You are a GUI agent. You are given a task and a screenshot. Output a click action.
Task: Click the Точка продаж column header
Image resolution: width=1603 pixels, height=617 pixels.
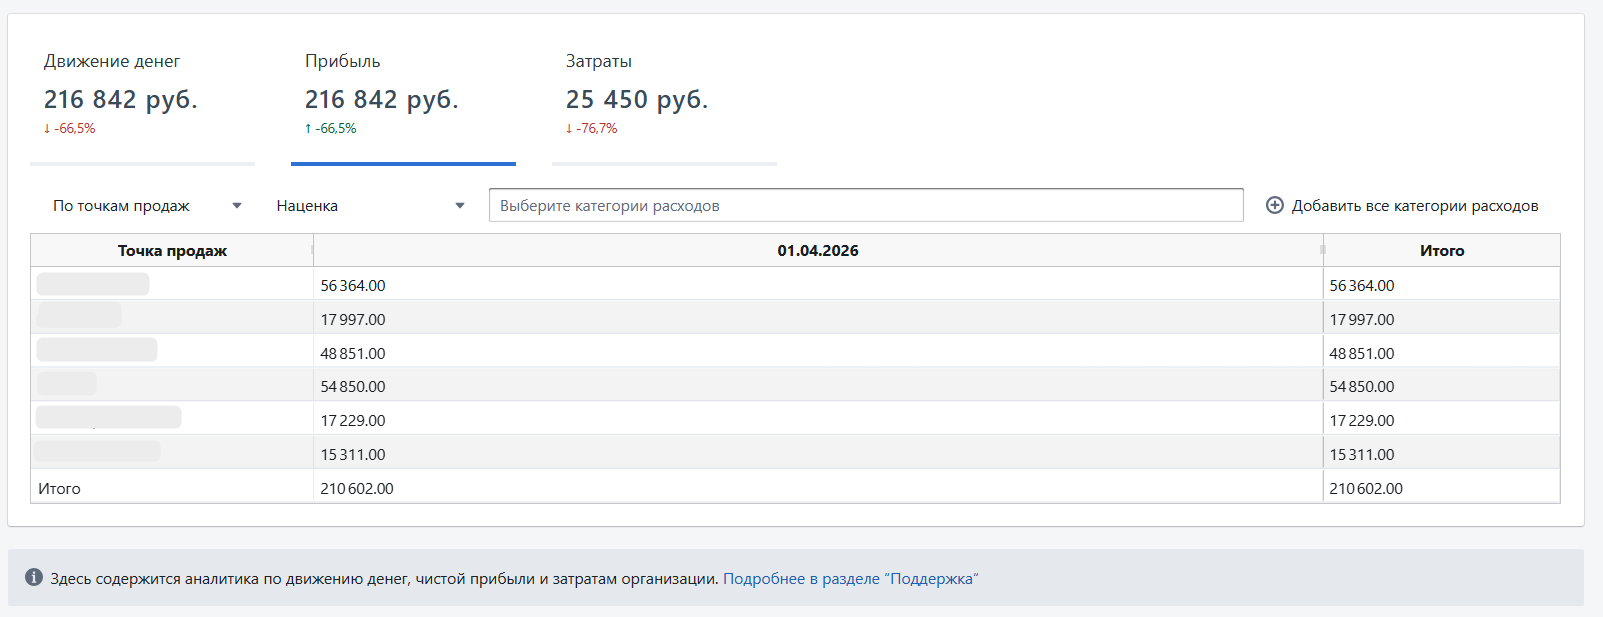pyautogui.click(x=172, y=251)
